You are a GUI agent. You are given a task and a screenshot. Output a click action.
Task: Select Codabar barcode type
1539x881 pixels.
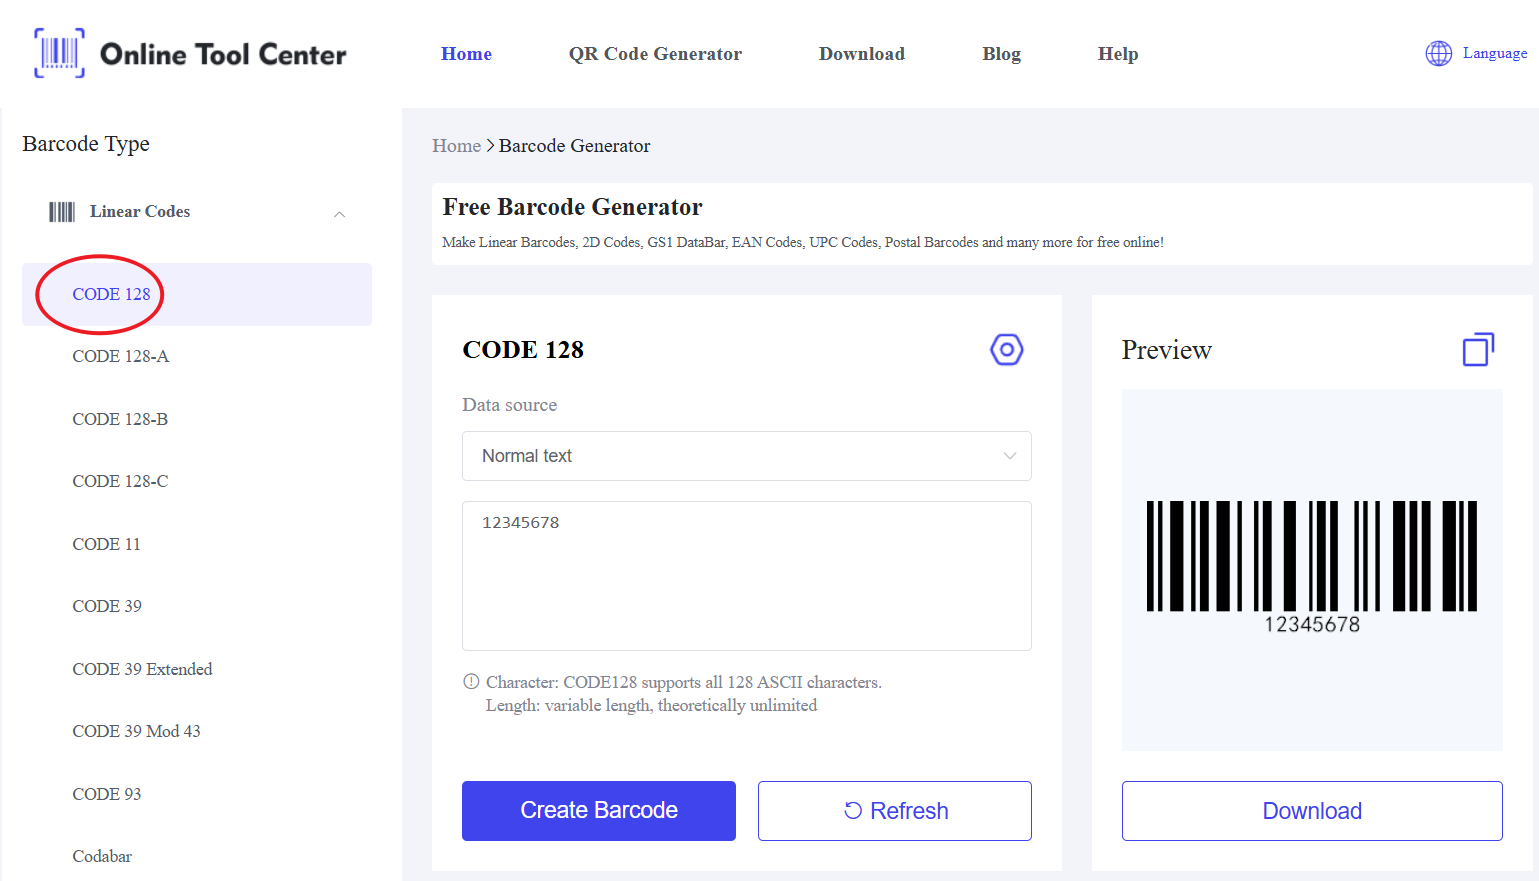[102, 856]
